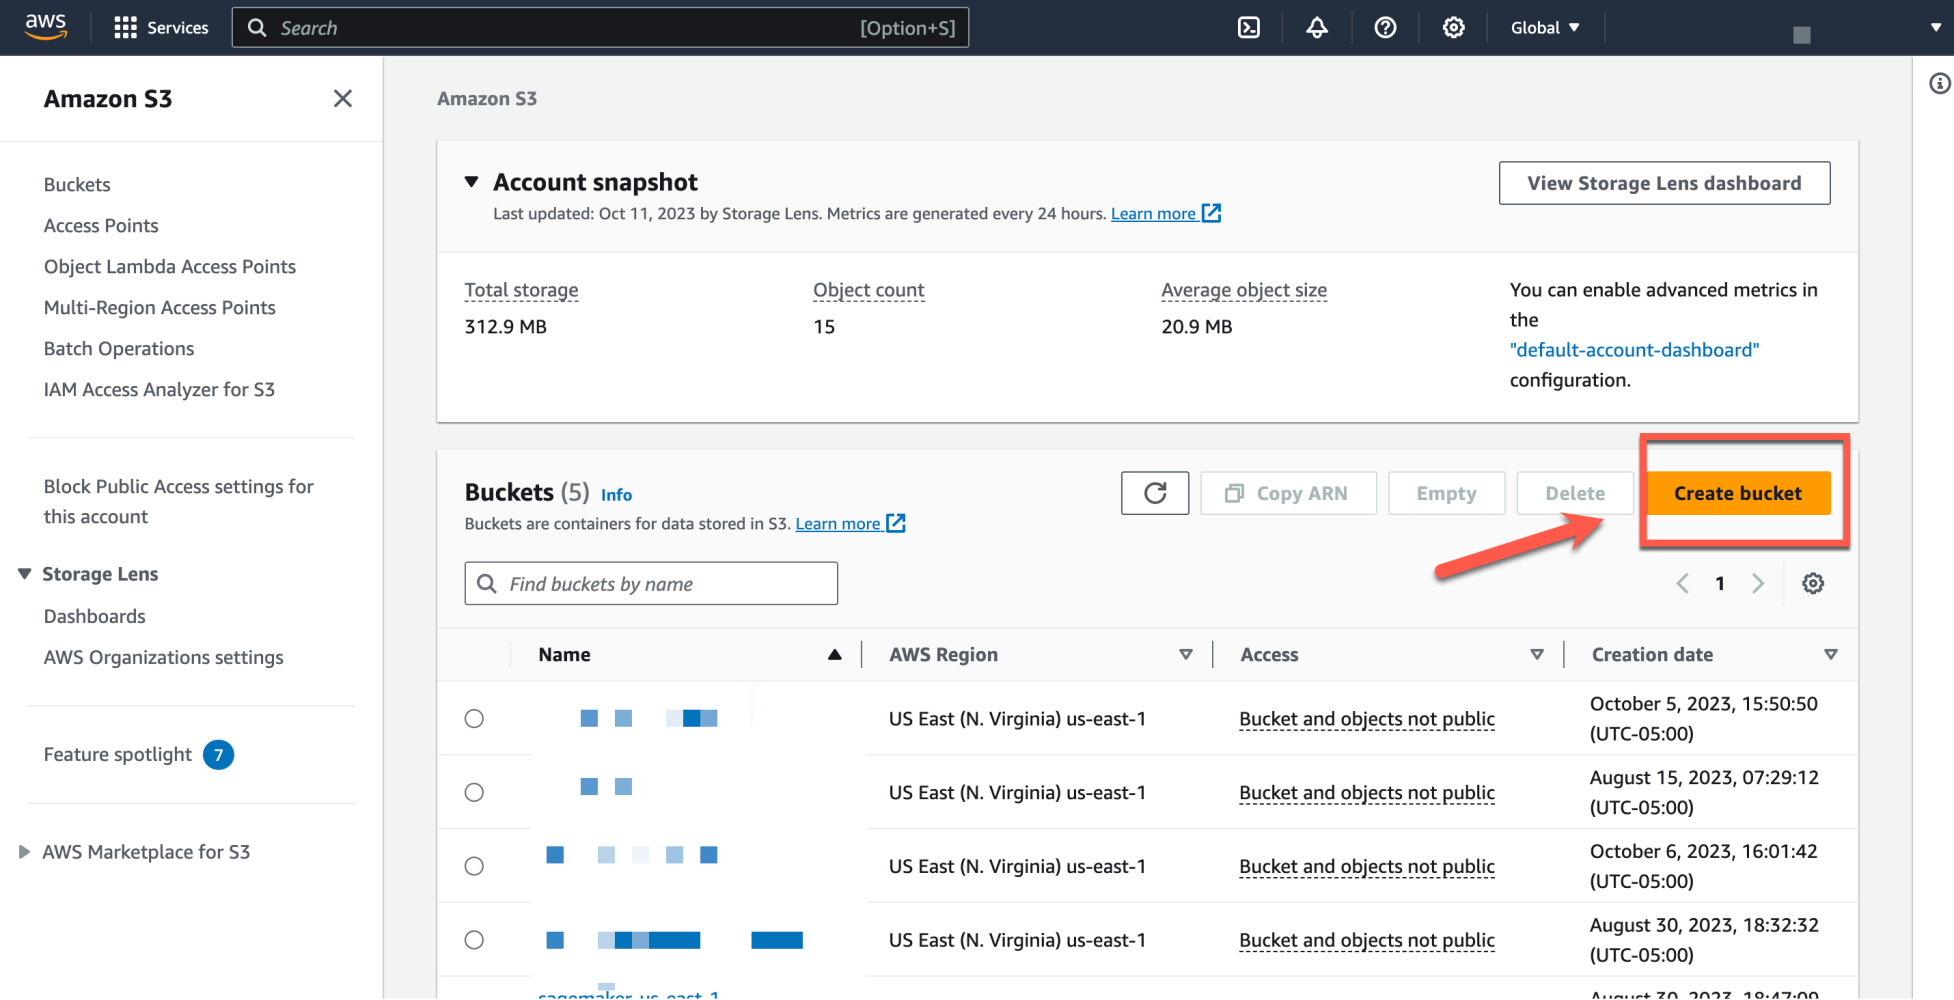Image resolution: width=1954 pixels, height=1000 pixels.
Task: Open Storage Lens Dashboards
Action: (95, 617)
